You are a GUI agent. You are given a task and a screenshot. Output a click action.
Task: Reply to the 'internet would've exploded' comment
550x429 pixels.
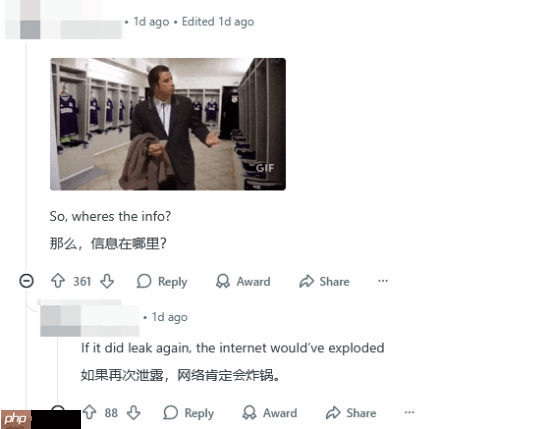(189, 413)
